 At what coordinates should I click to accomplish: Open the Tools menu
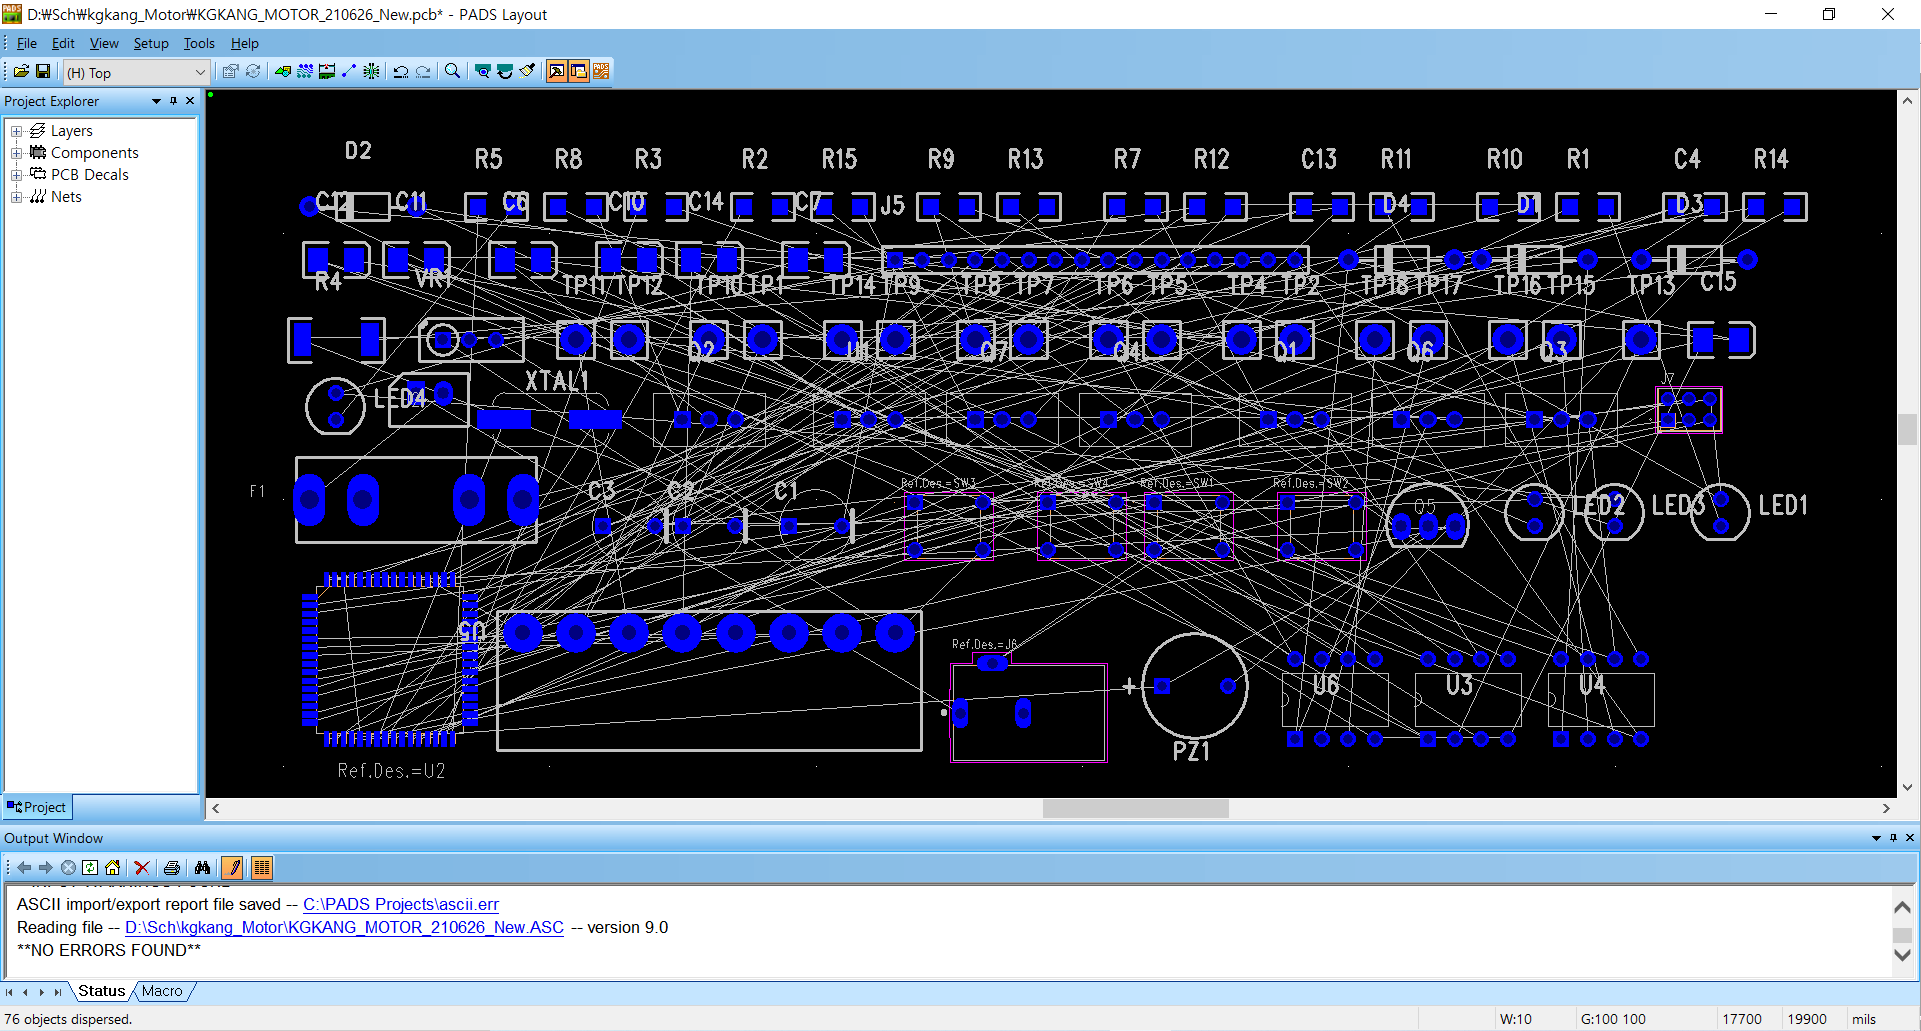(x=199, y=43)
